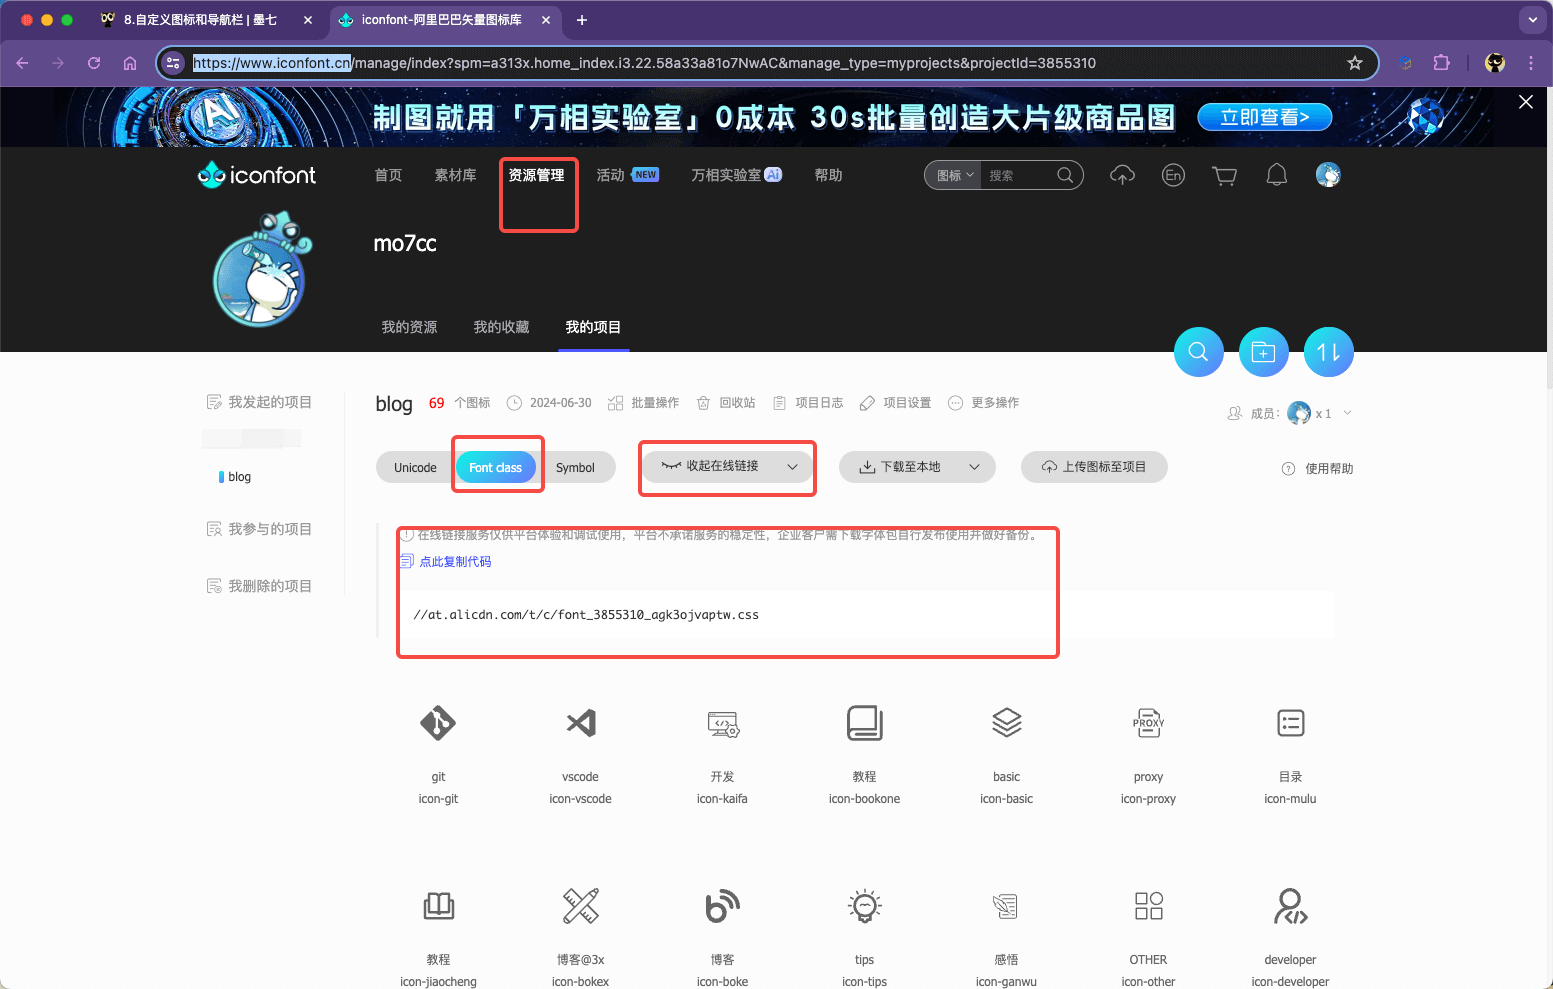Click the tips lightbulb icon
1553x989 pixels.
click(x=864, y=906)
